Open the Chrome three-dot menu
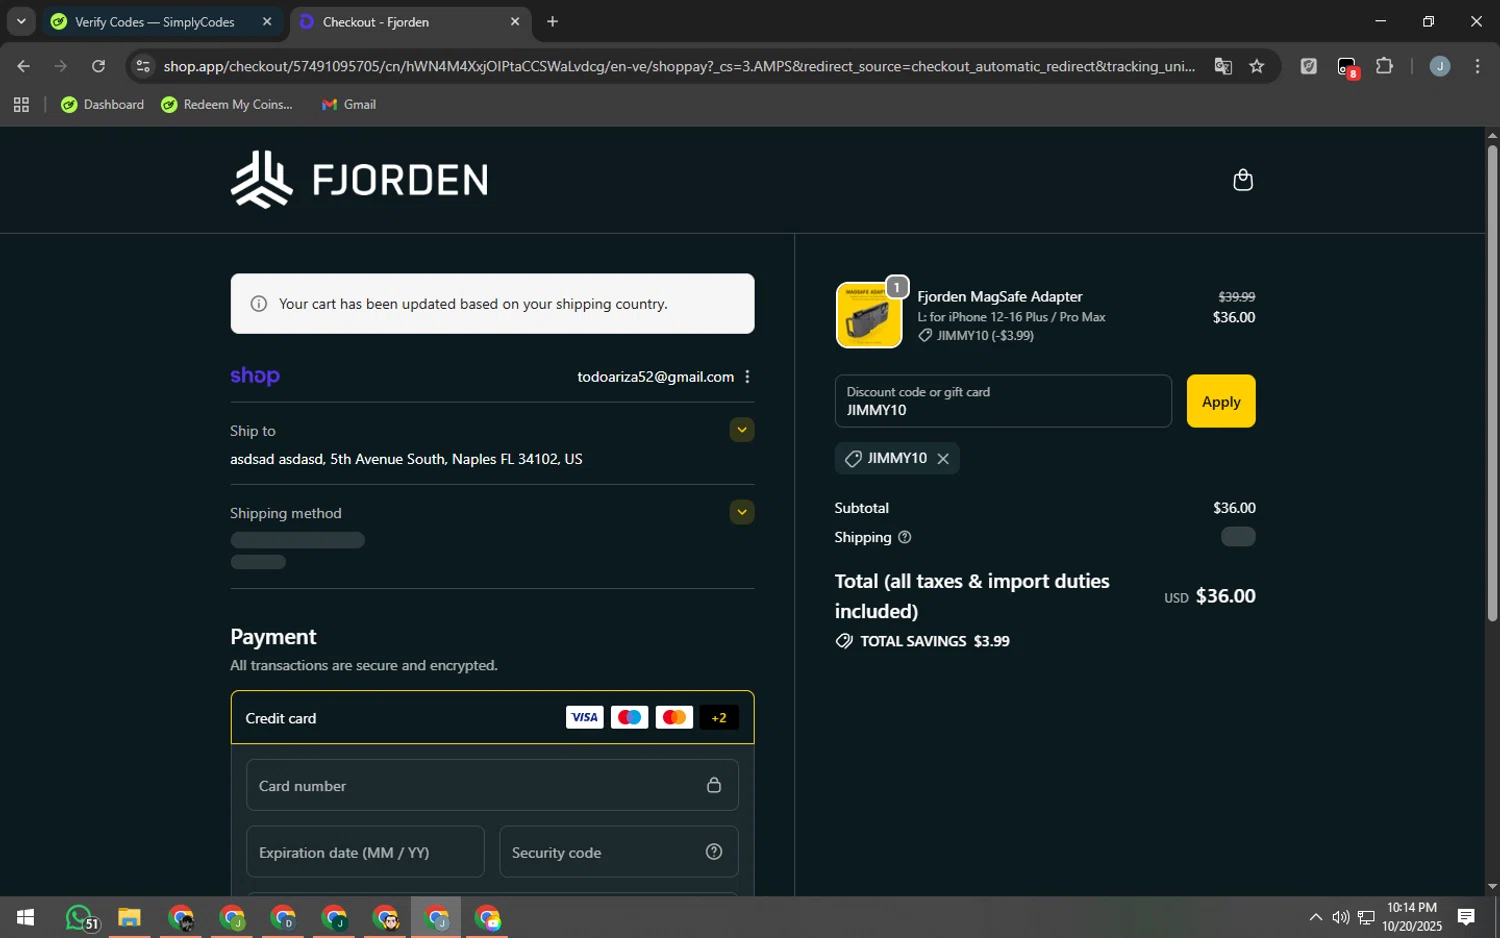Screen dimensions: 1500x938 tap(1478, 67)
